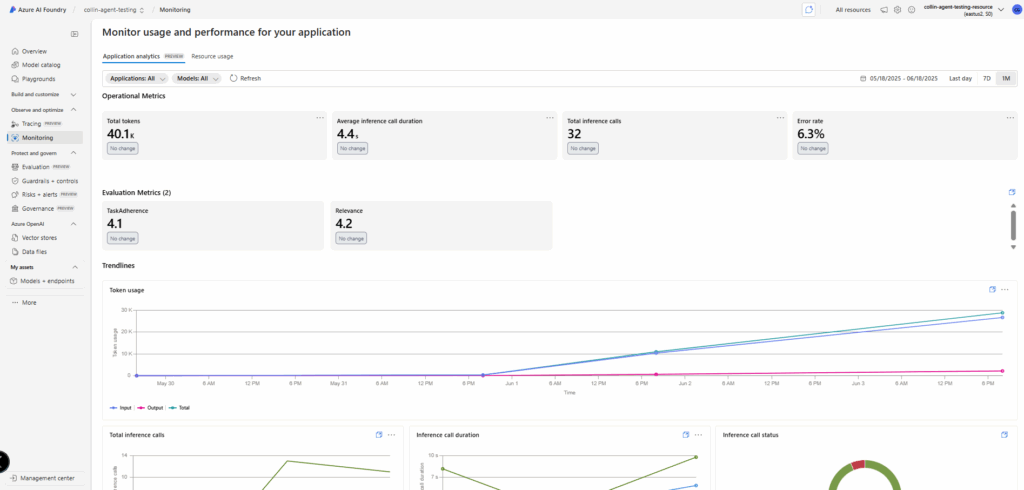Click the Relevance 4.2 value
Screen dimensions: 1024x490
[344, 223]
